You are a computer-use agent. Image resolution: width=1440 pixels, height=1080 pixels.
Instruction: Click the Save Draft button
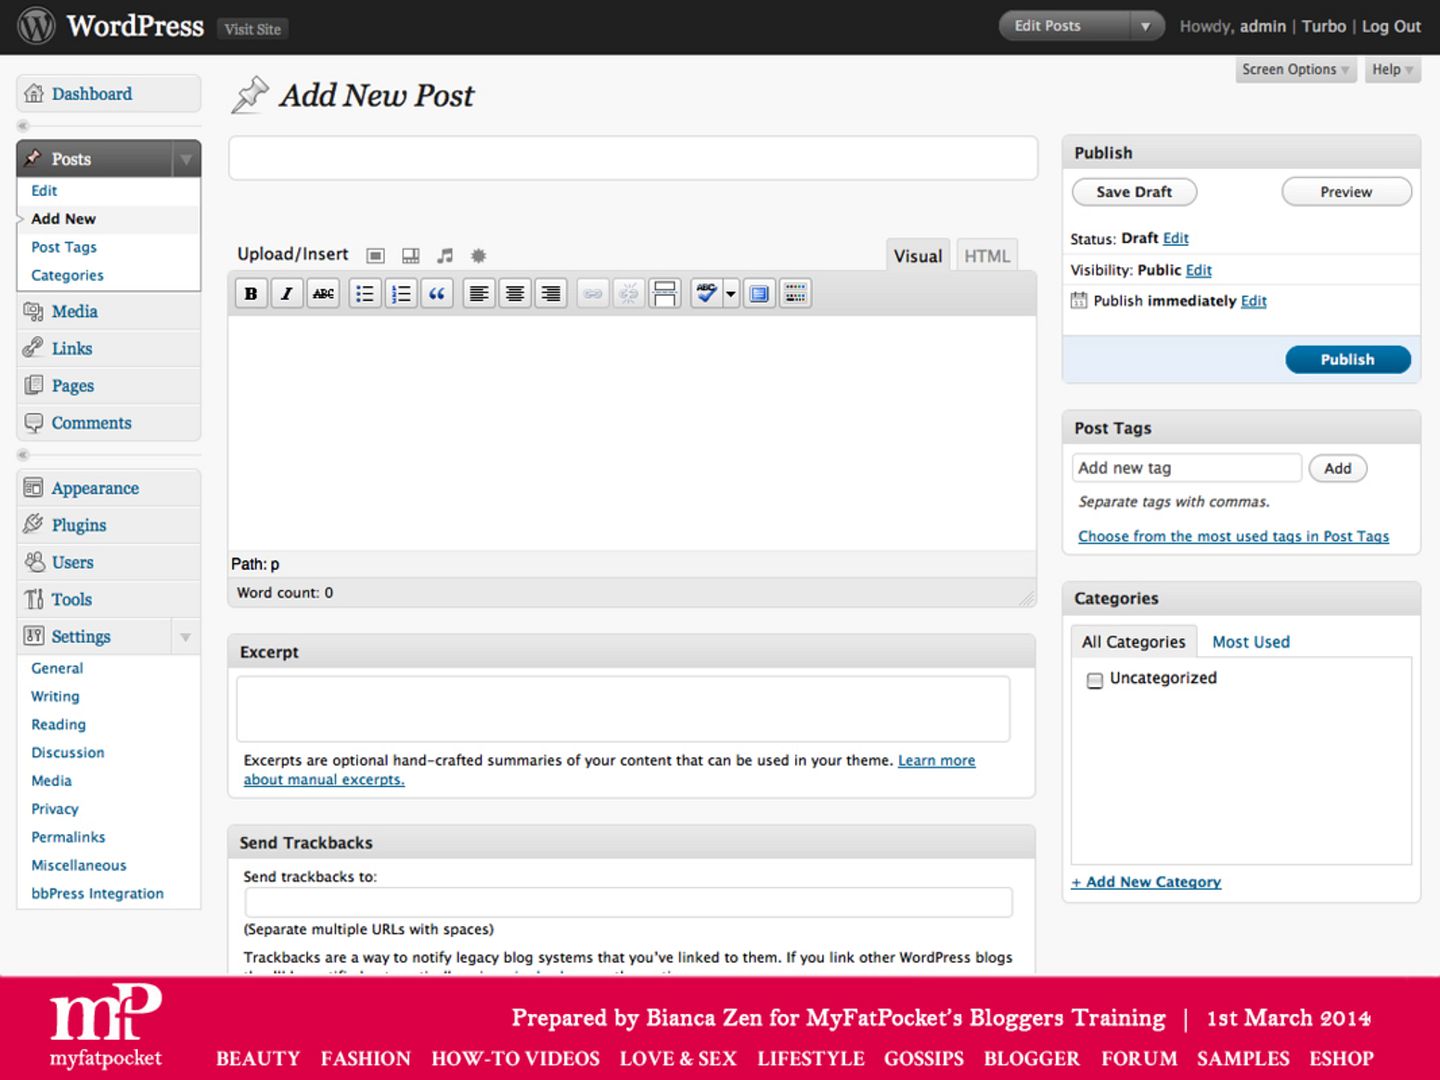pyautogui.click(x=1134, y=192)
